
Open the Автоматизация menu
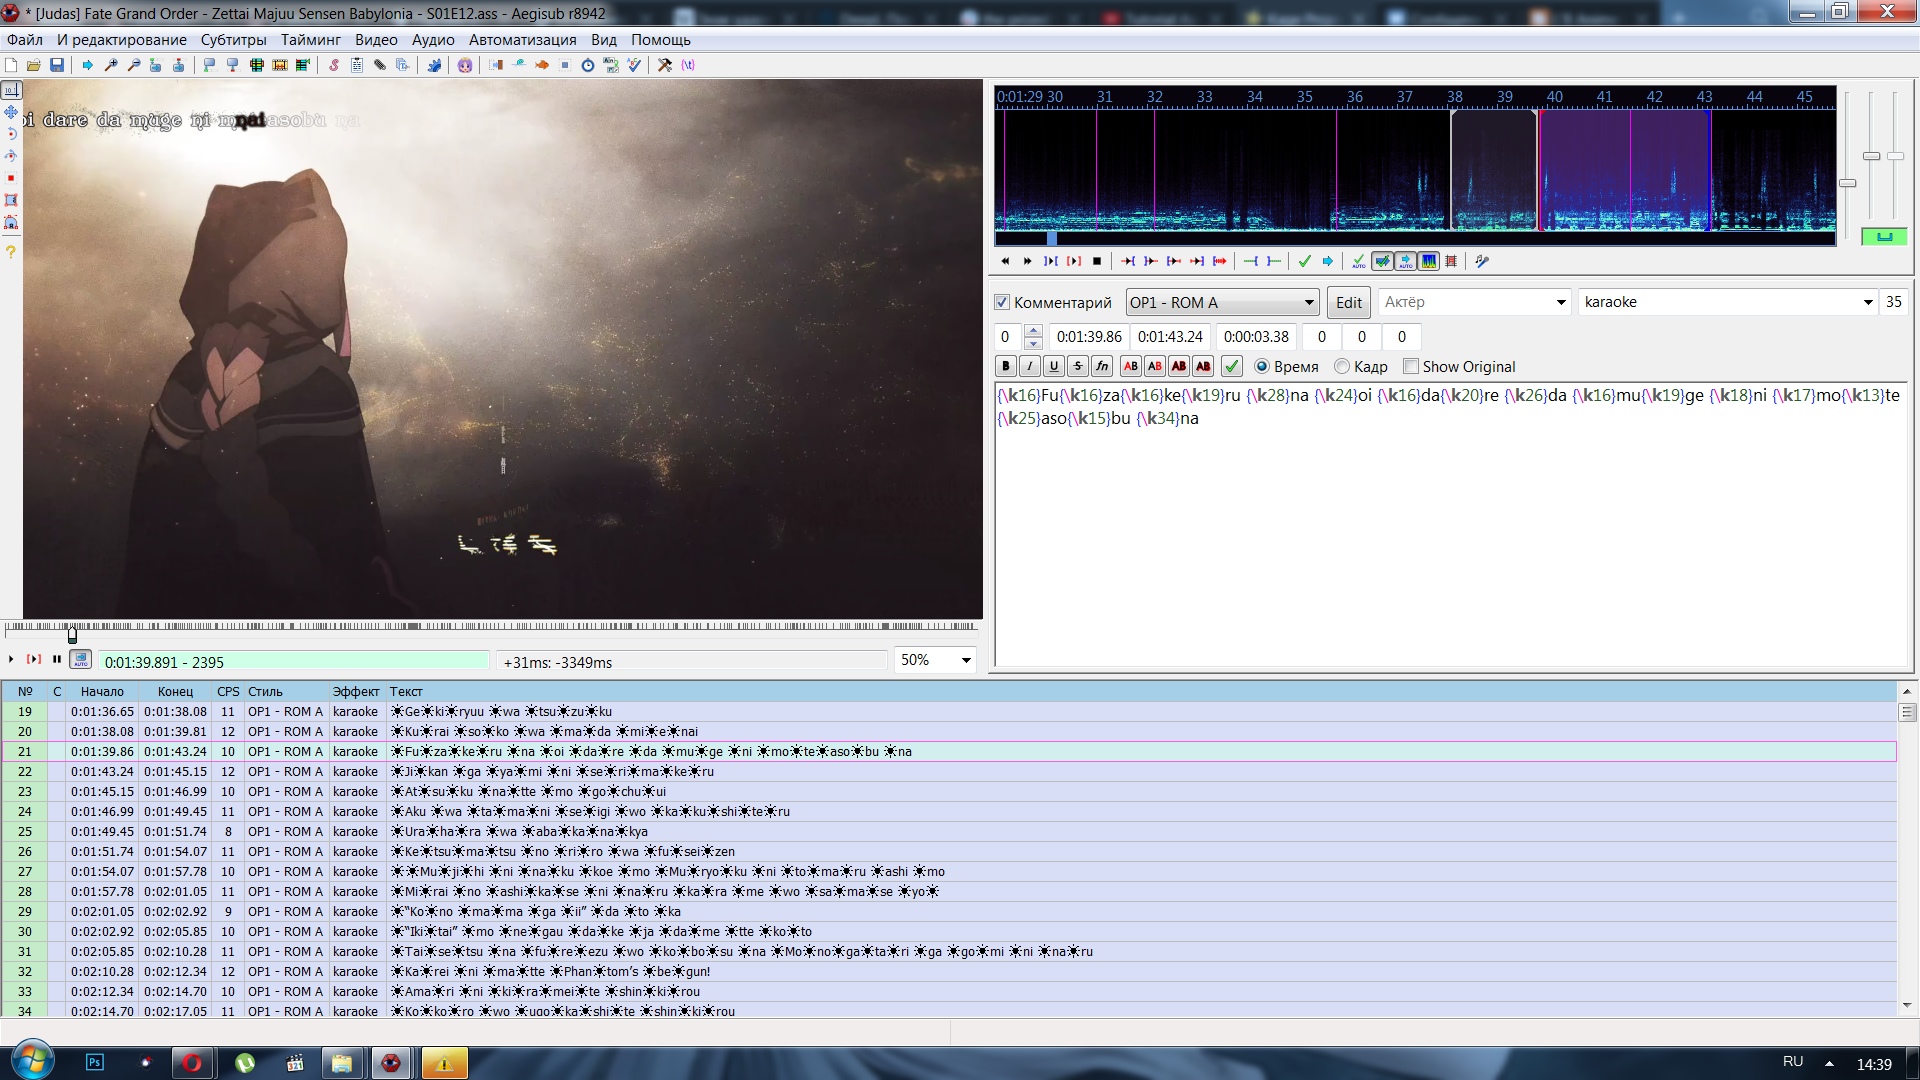(522, 40)
